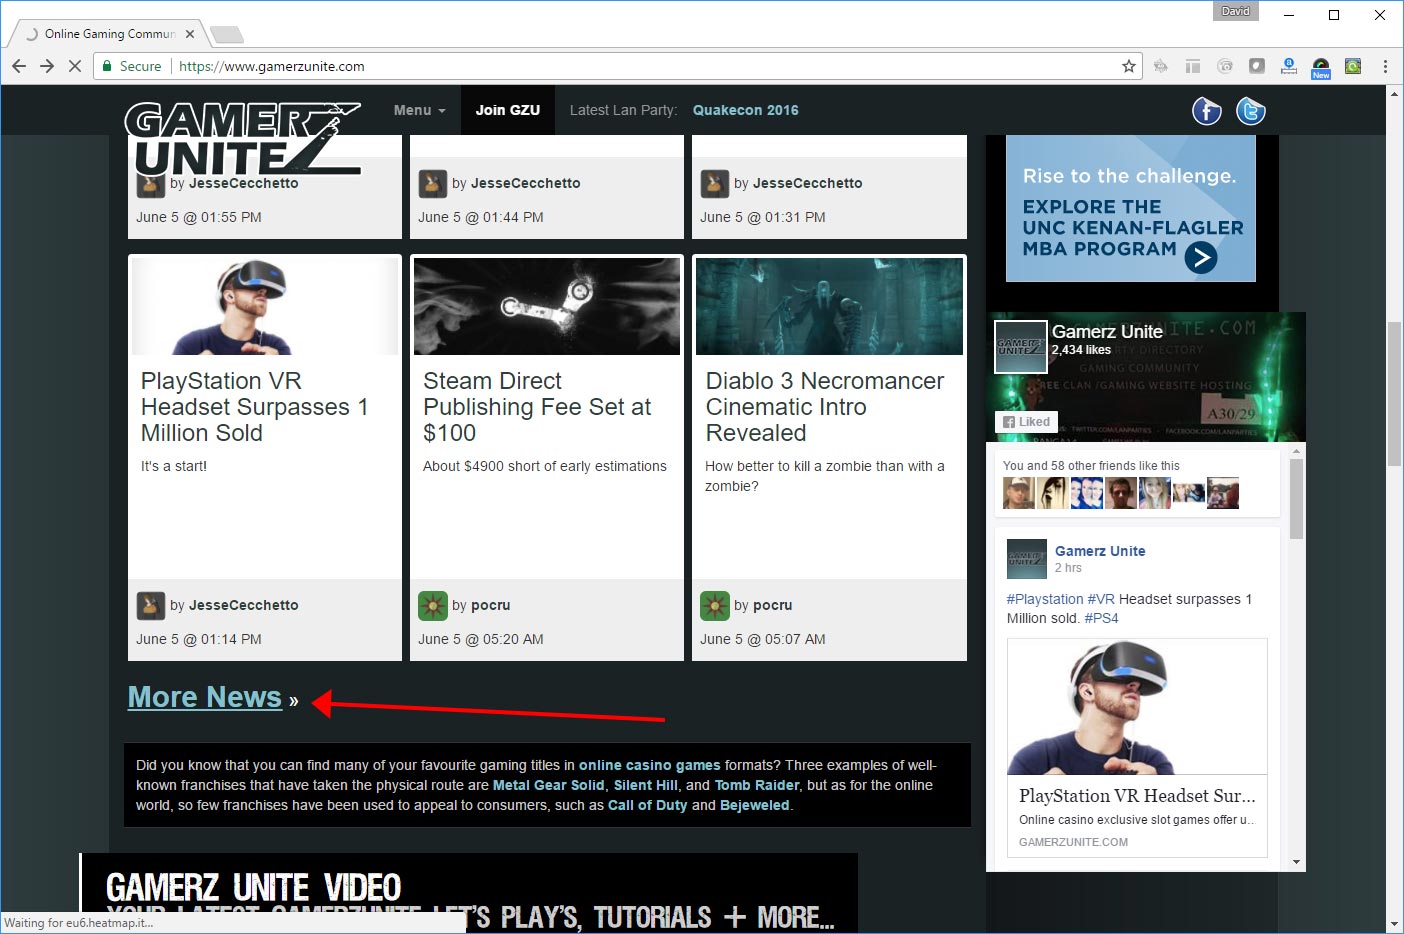Click the David profile button
1404x934 pixels.
pos(1236,11)
